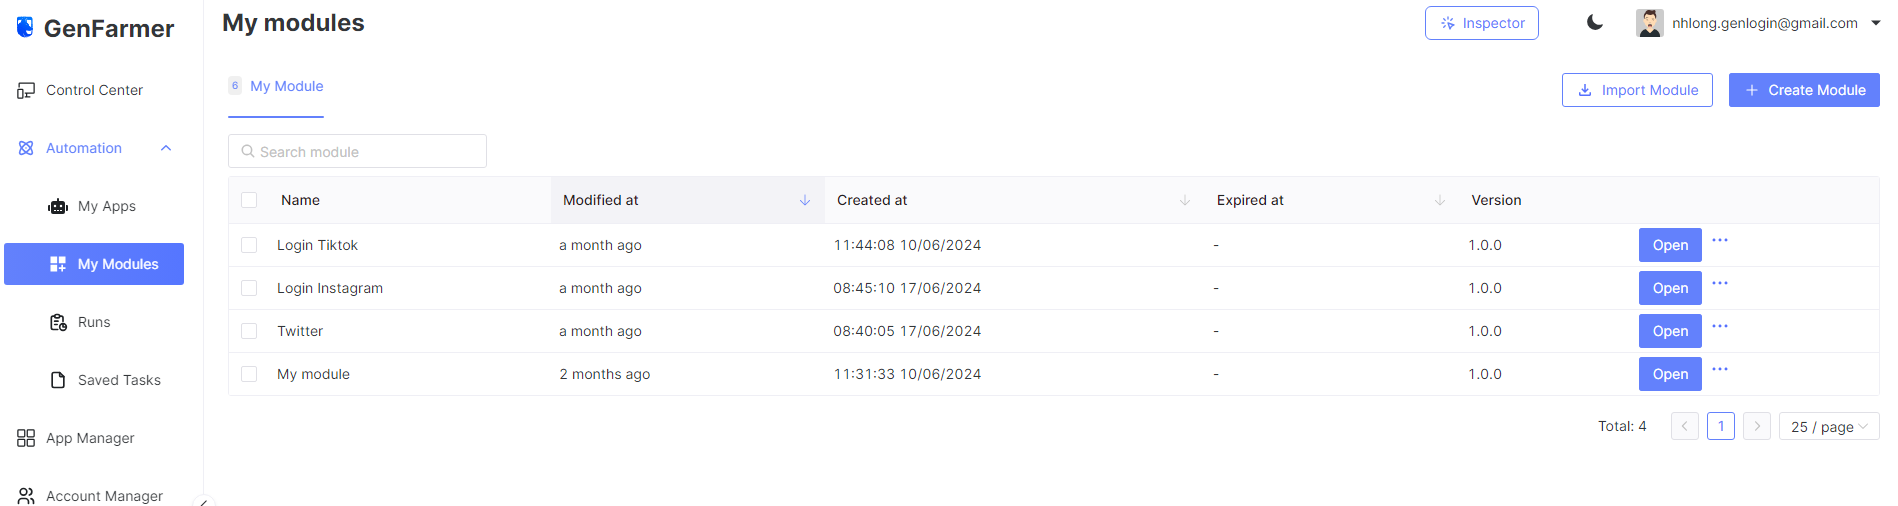
Task: Open the three-dot menu for Login Tiktok
Action: [1720, 240]
